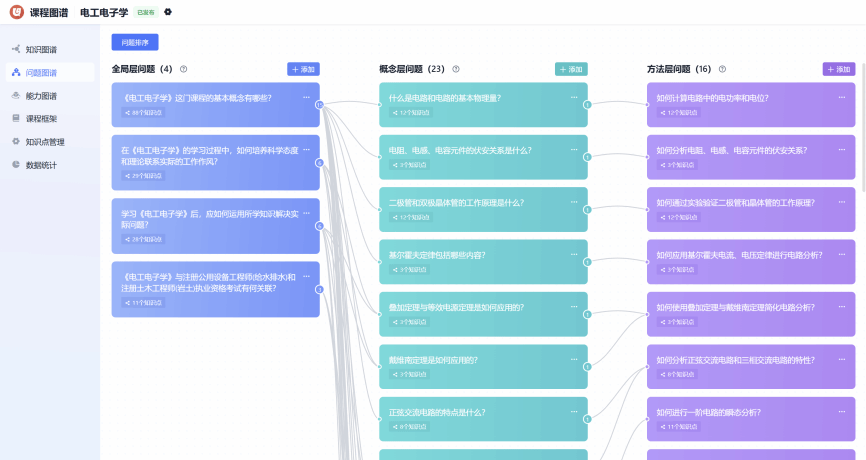
Task: Switch to 知识图谱 in sidebar
Action: [41, 49]
